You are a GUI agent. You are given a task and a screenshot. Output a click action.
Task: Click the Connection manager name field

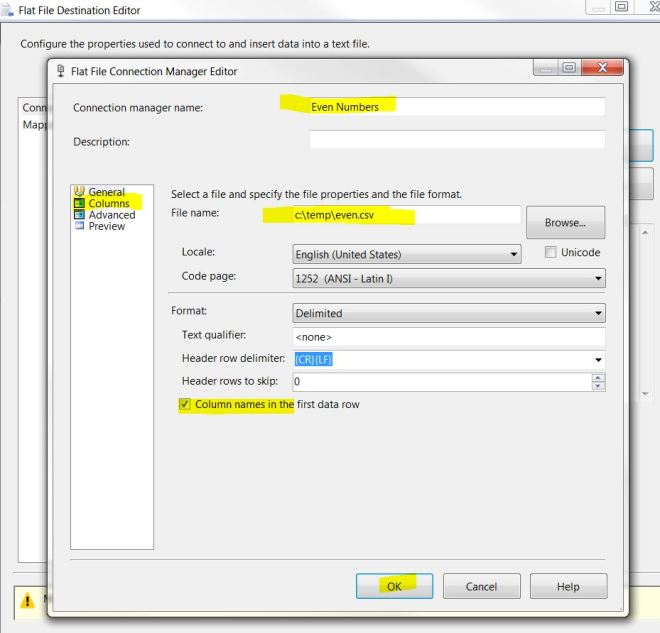click(x=456, y=106)
